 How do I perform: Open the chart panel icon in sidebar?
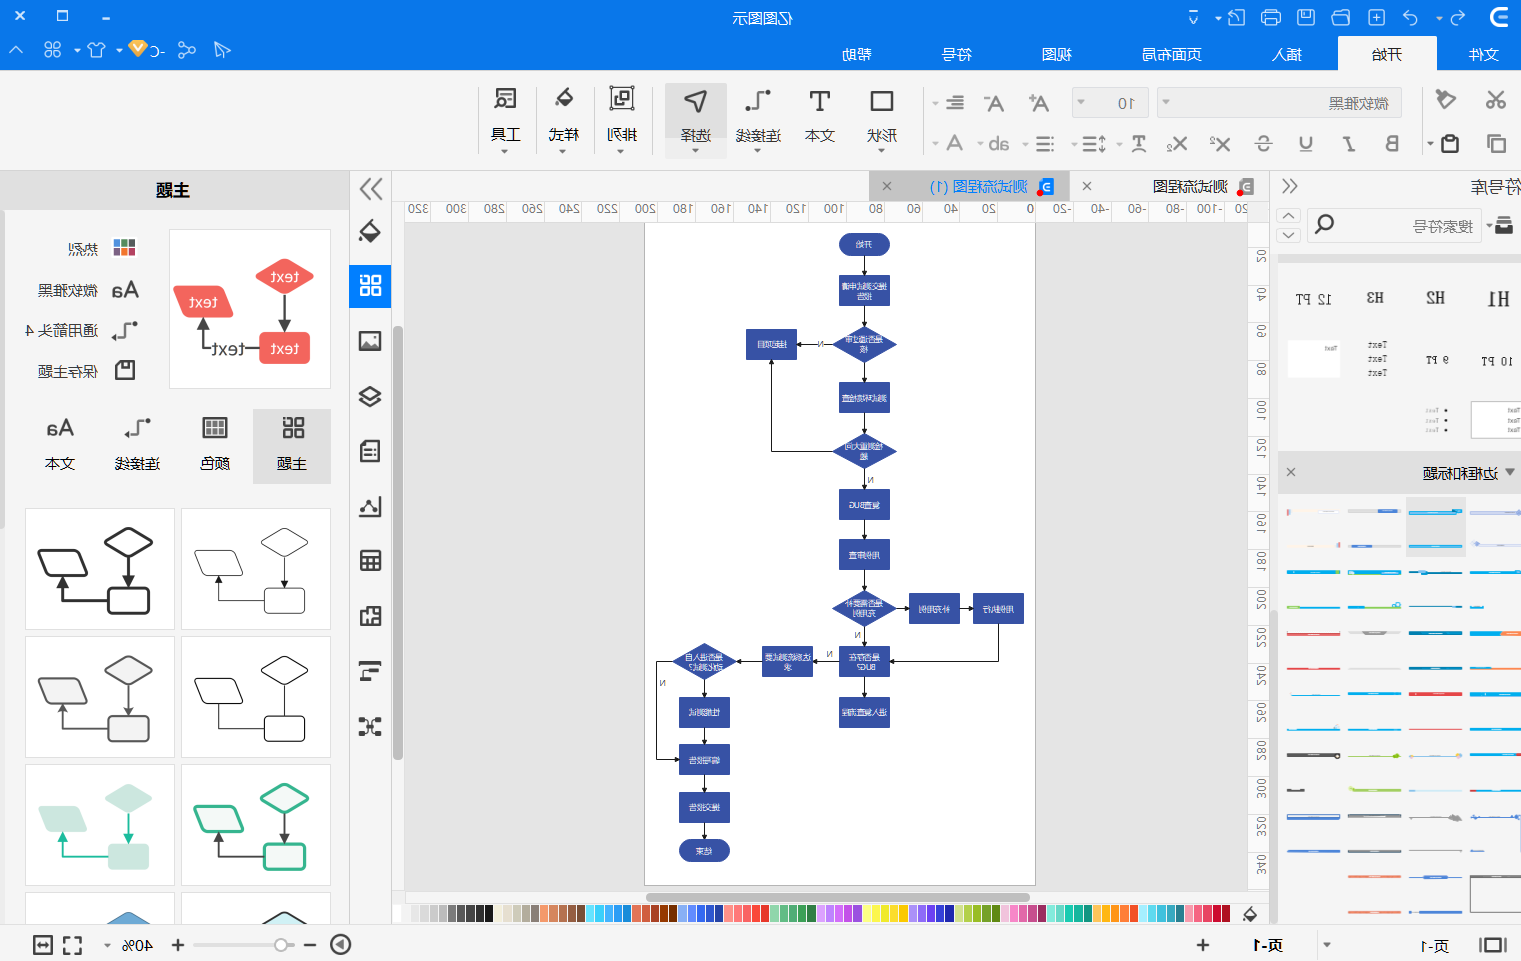(x=370, y=506)
